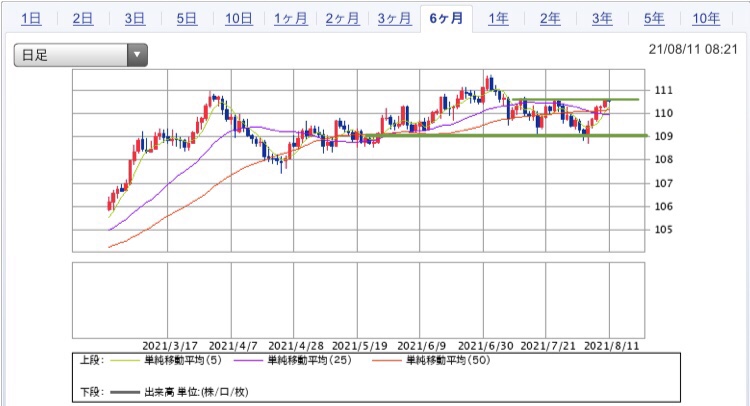Open the 2ヶ月 chart range
The height and width of the screenshot is (406, 750).
pyautogui.click(x=342, y=19)
